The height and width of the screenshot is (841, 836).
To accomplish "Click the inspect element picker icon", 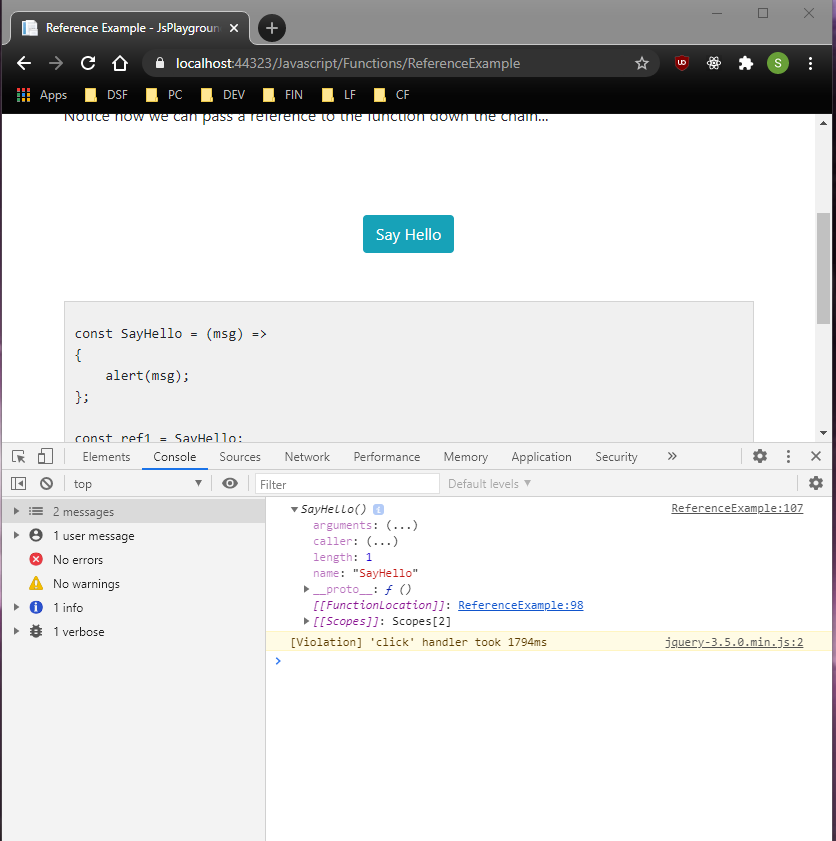I will [x=18, y=457].
